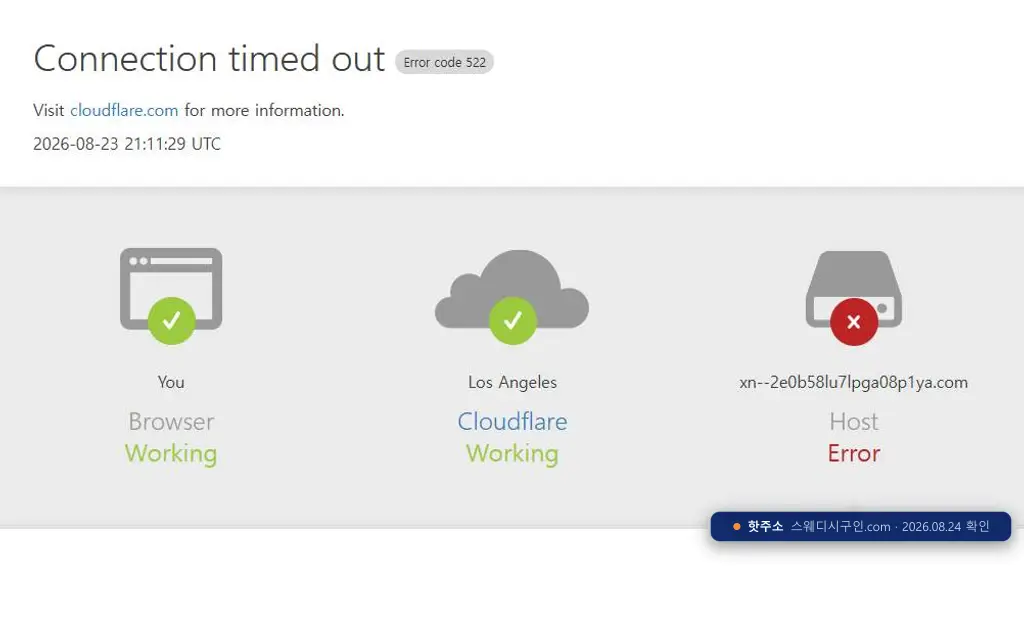Click the 'You' label
1024x640 pixels.
click(171, 382)
